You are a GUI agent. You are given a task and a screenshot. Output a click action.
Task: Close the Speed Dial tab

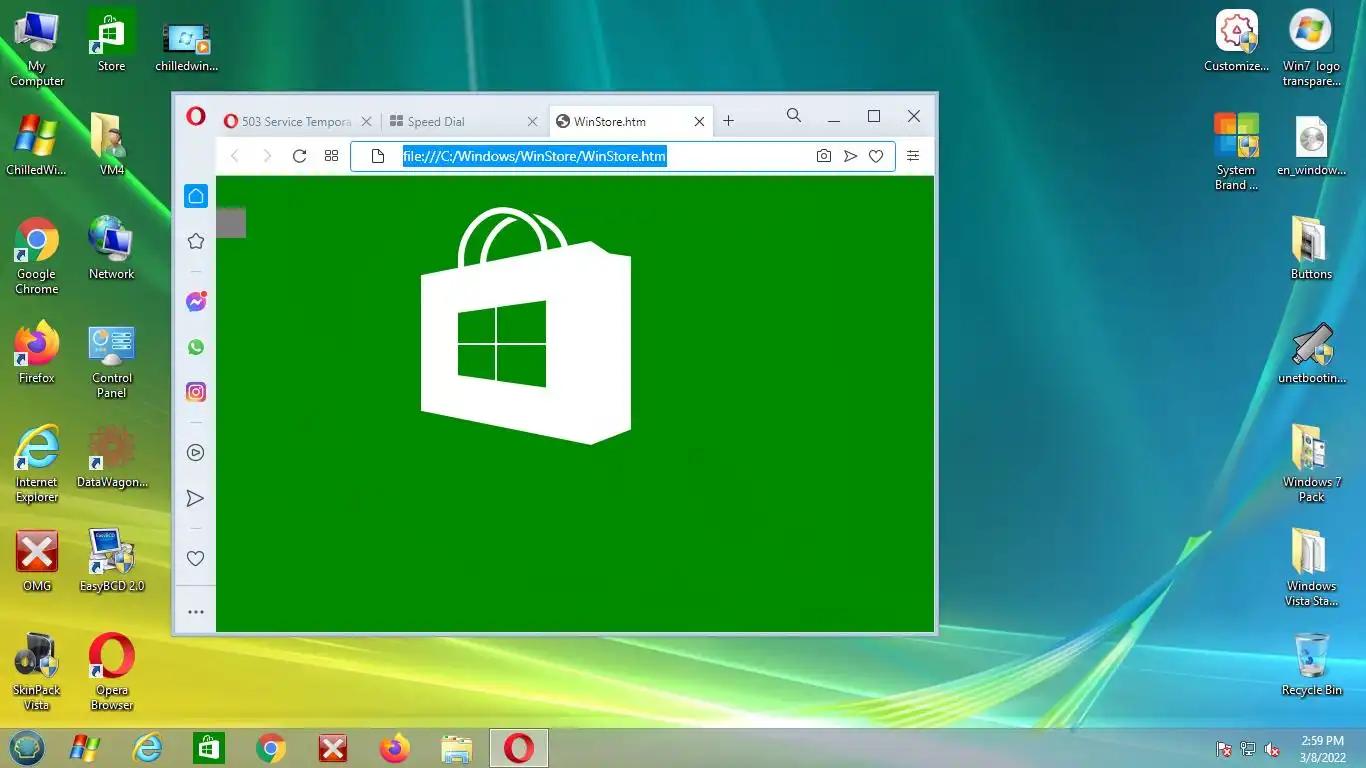pos(533,122)
